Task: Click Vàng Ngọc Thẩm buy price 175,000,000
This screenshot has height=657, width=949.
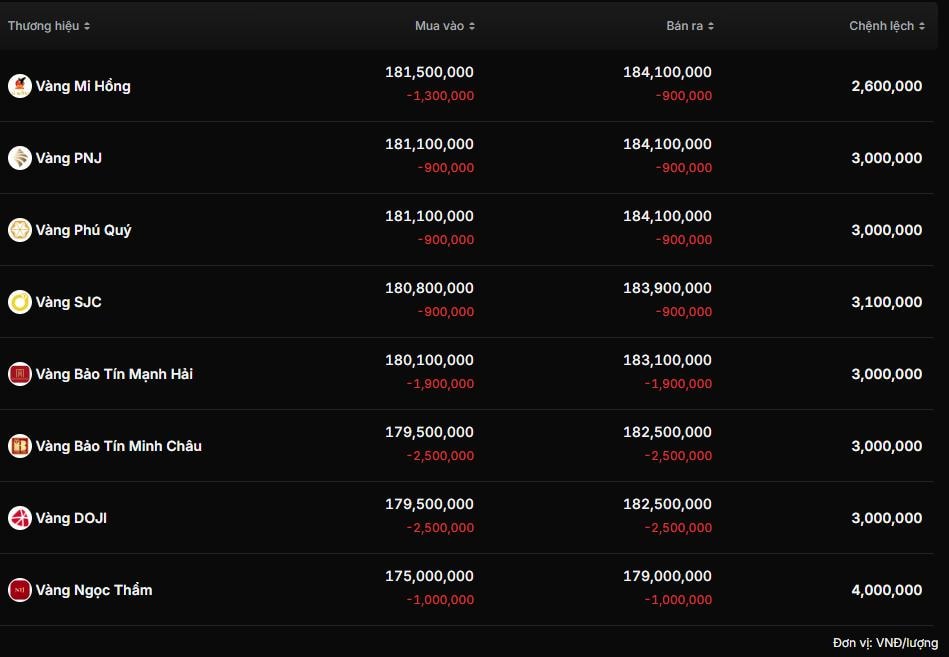Action: coord(429,576)
